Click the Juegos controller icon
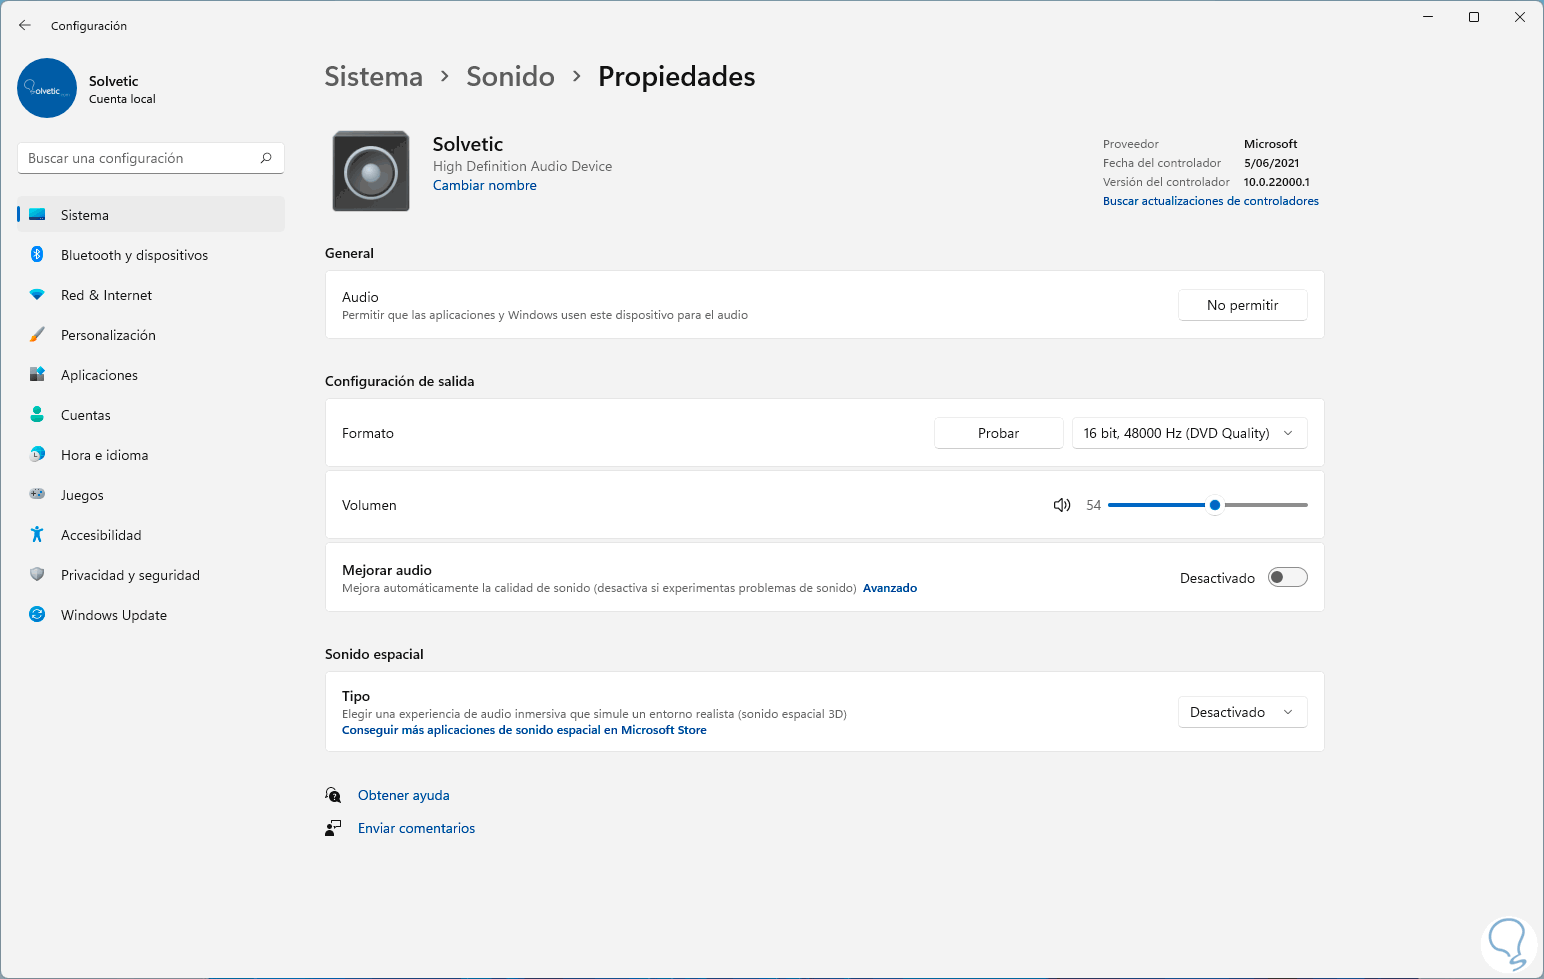 (37, 495)
